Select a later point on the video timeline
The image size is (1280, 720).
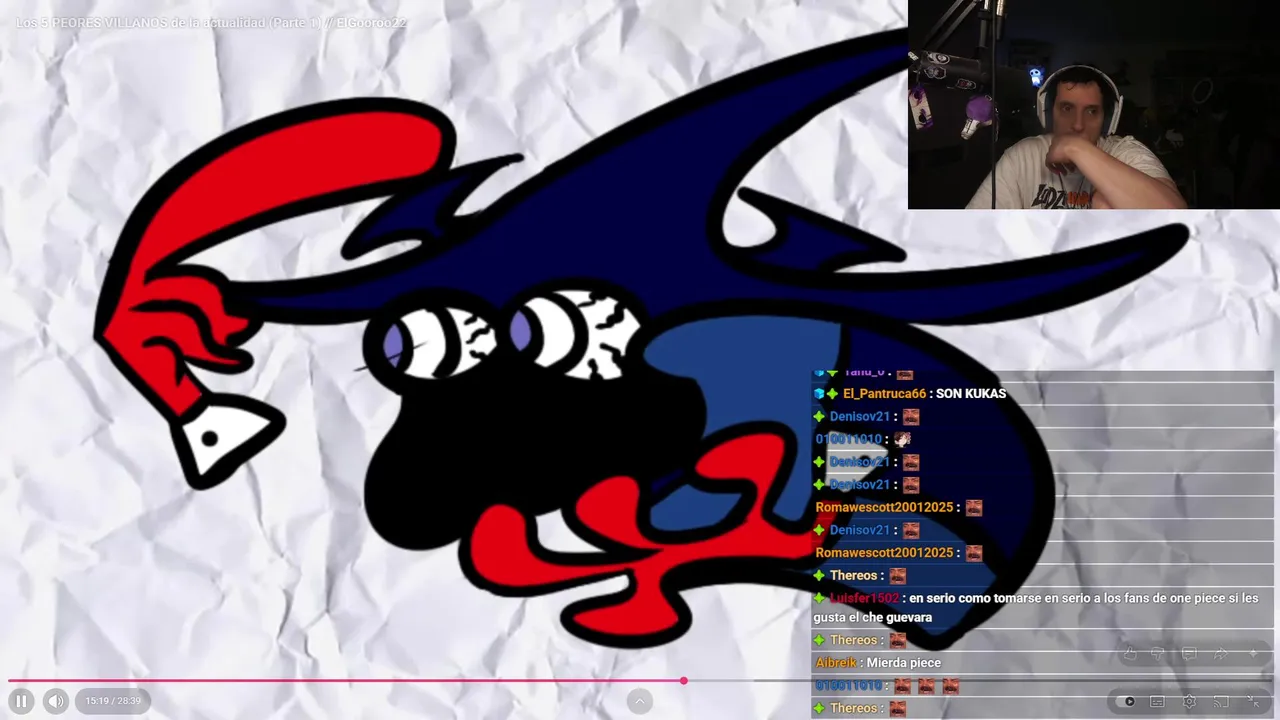980,681
